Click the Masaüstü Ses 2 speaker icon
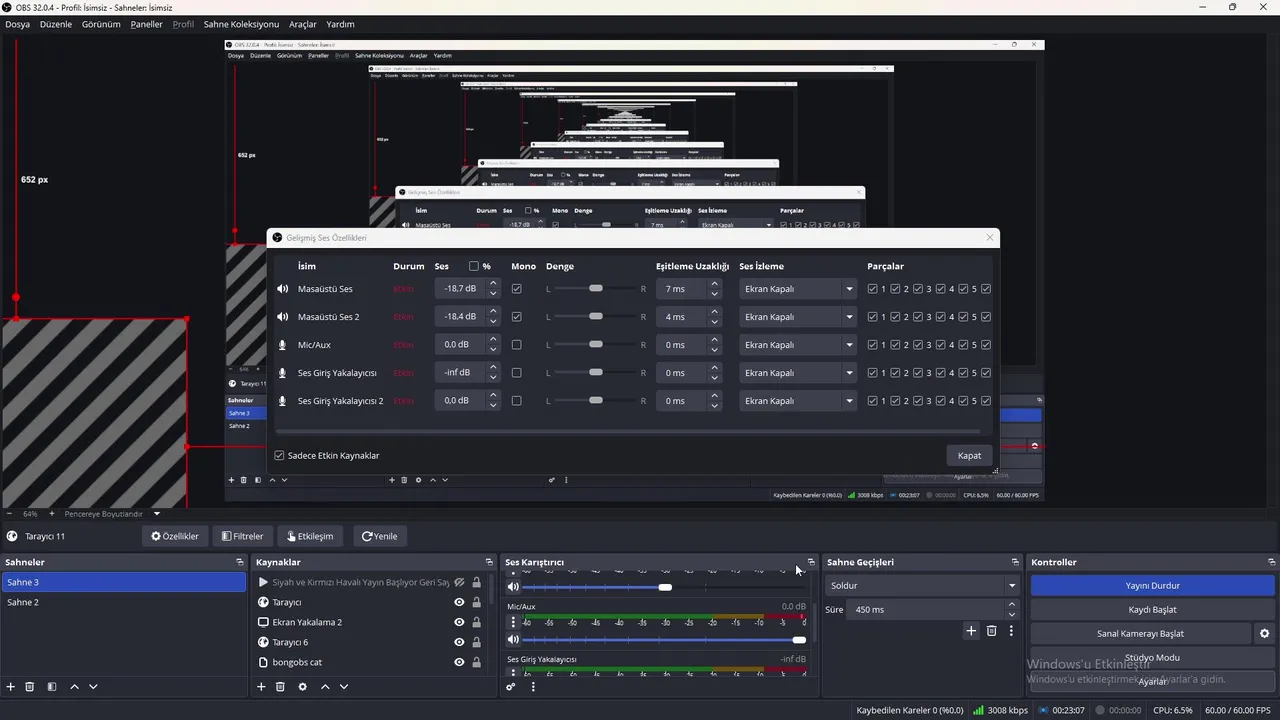1280x720 pixels. coord(282,317)
